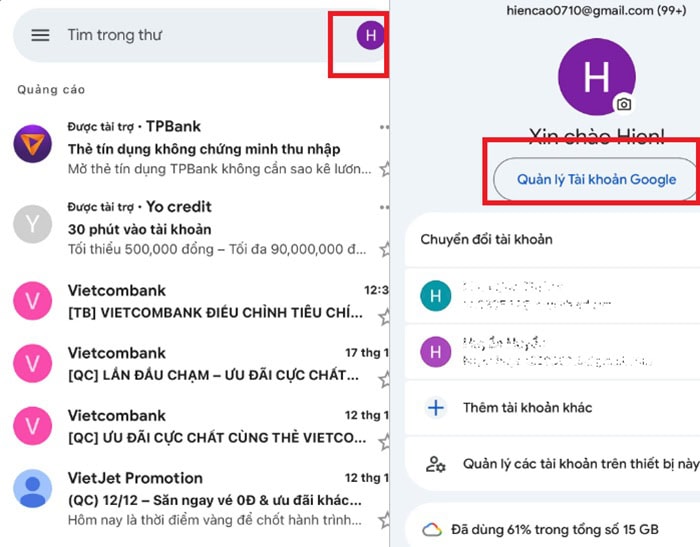
Task: Click the hiencao0710@gmail.com address text
Action: pyautogui.click(x=579, y=10)
